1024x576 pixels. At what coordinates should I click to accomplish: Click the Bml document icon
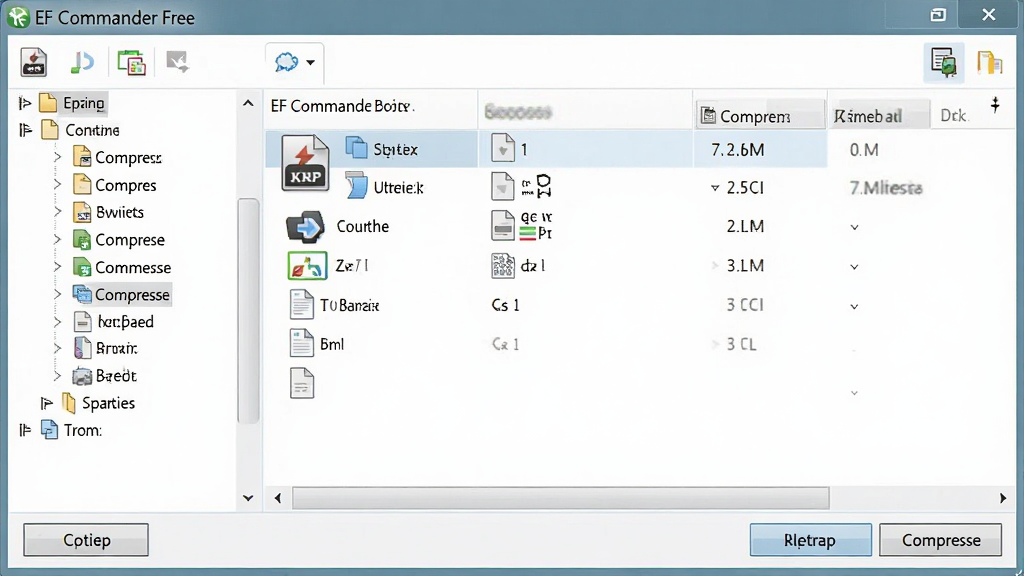[x=301, y=344]
